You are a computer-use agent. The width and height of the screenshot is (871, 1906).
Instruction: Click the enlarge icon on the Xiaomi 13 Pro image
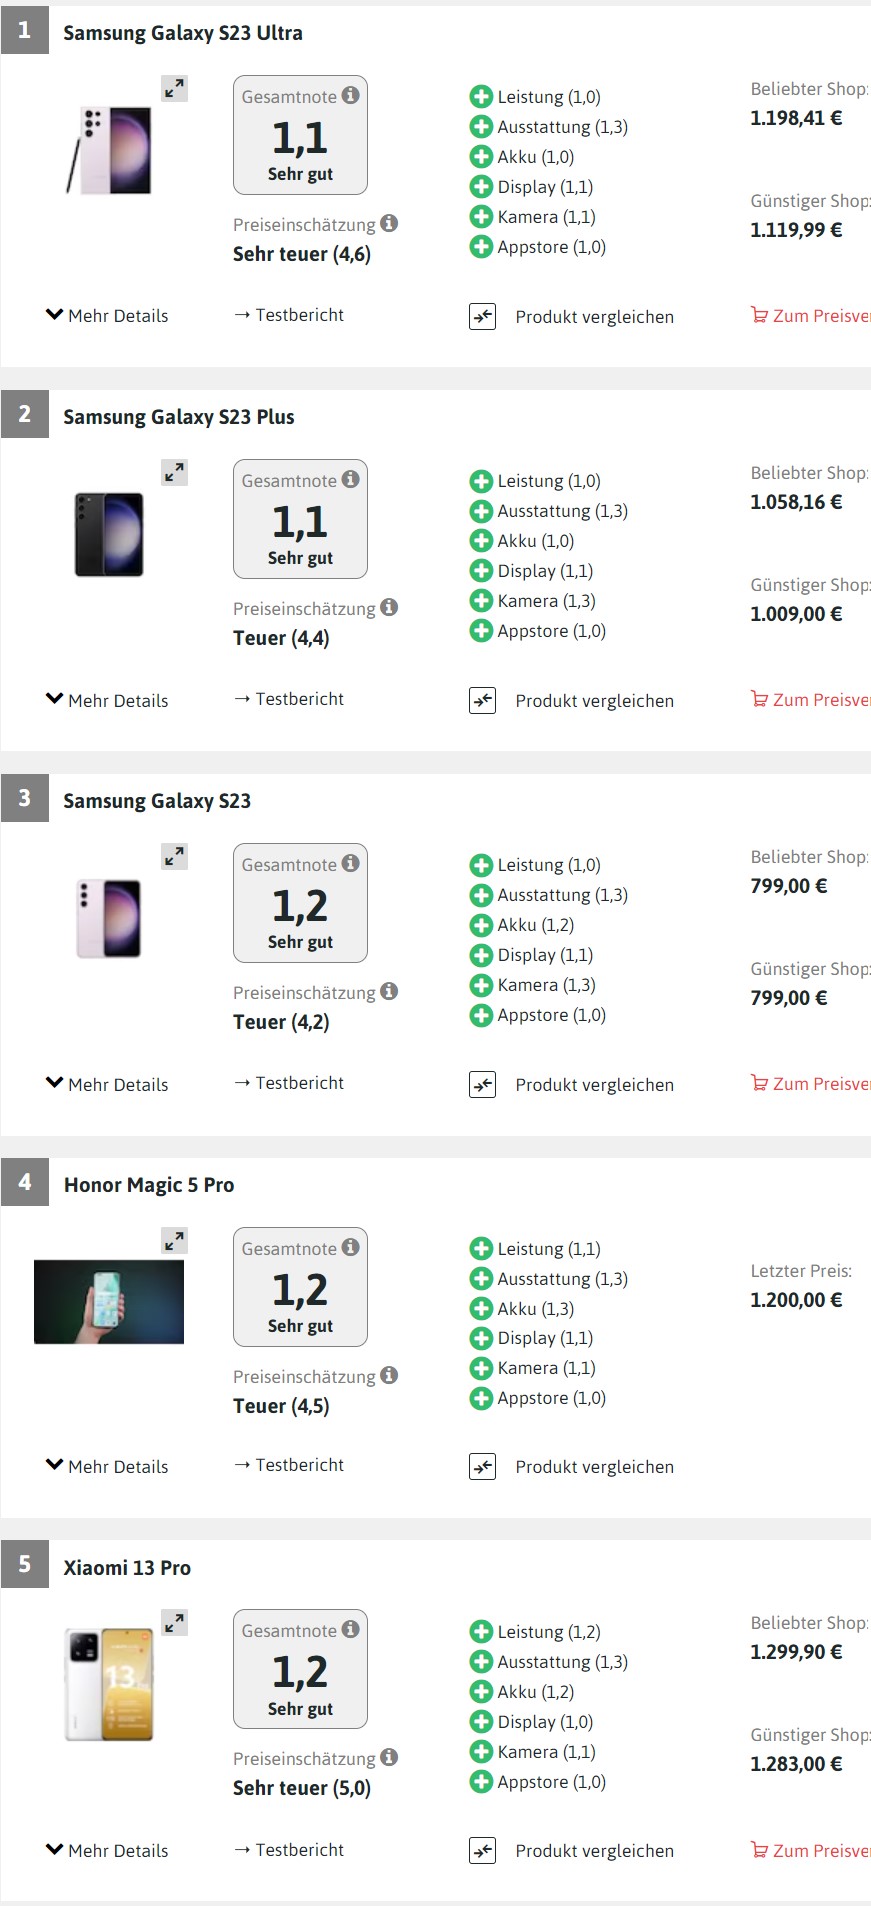pyautogui.click(x=175, y=1622)
